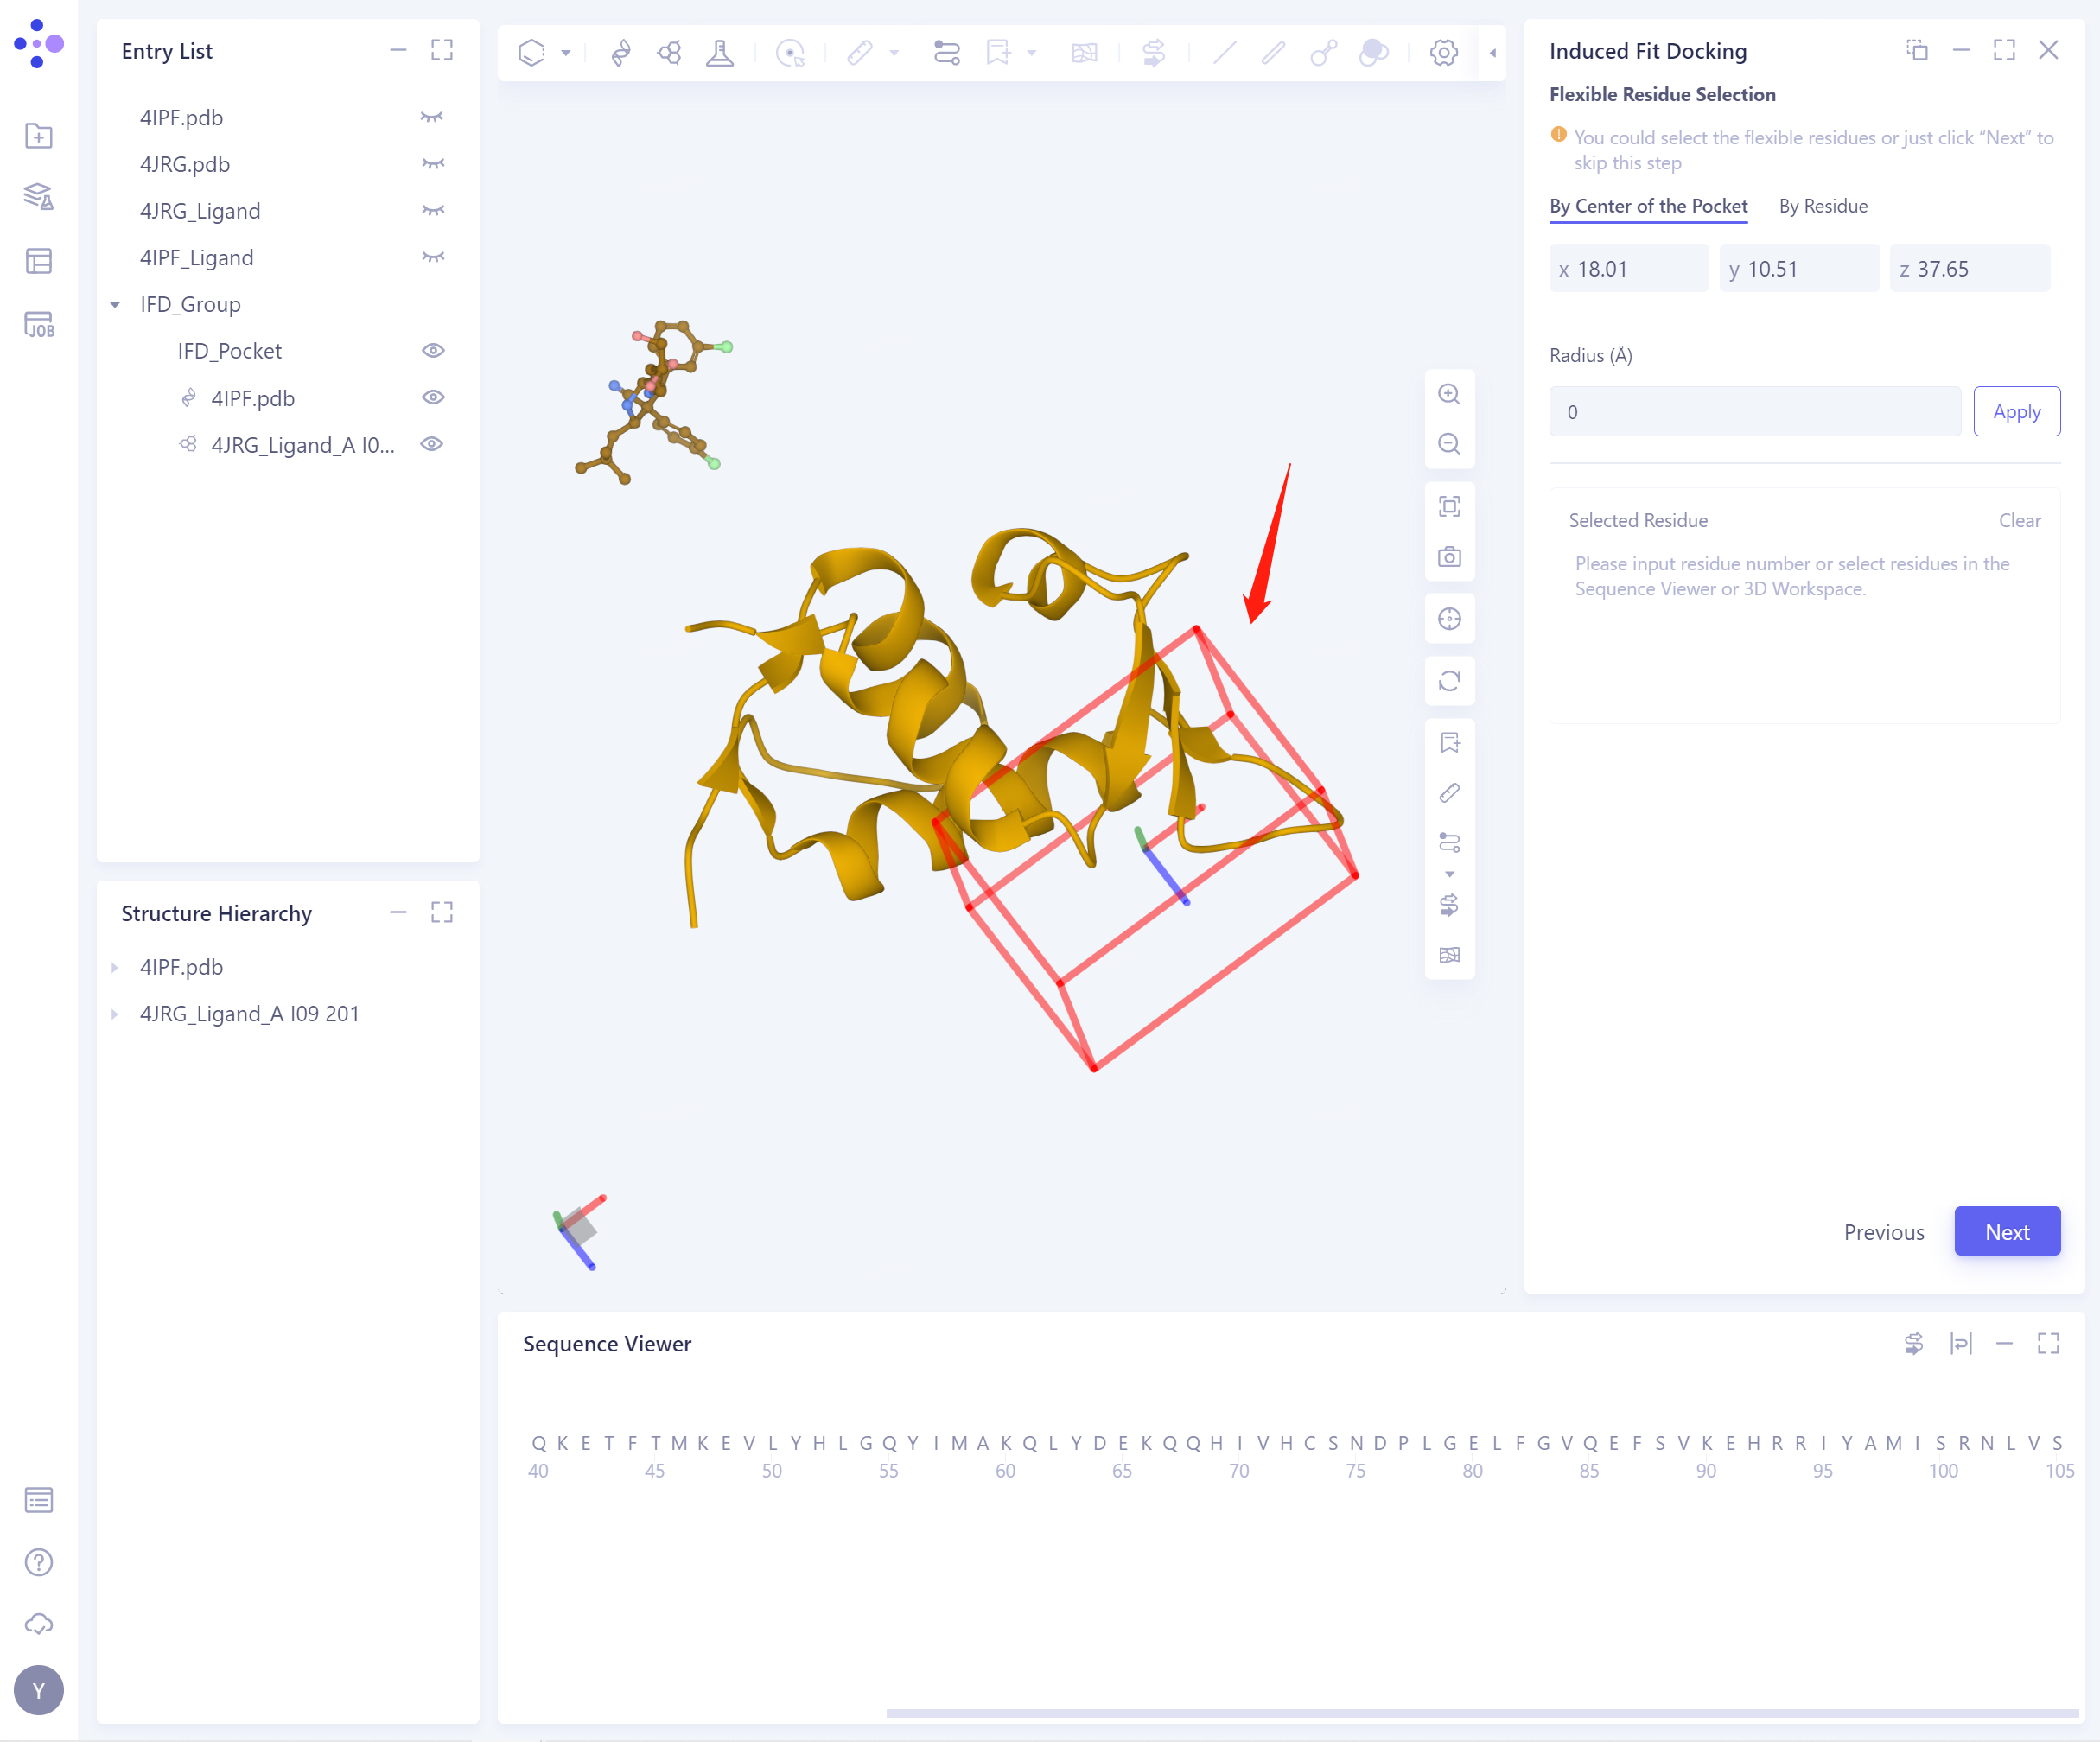
Task: Hide the IFD_Pocket entry
Action: [x=432, y=350]
